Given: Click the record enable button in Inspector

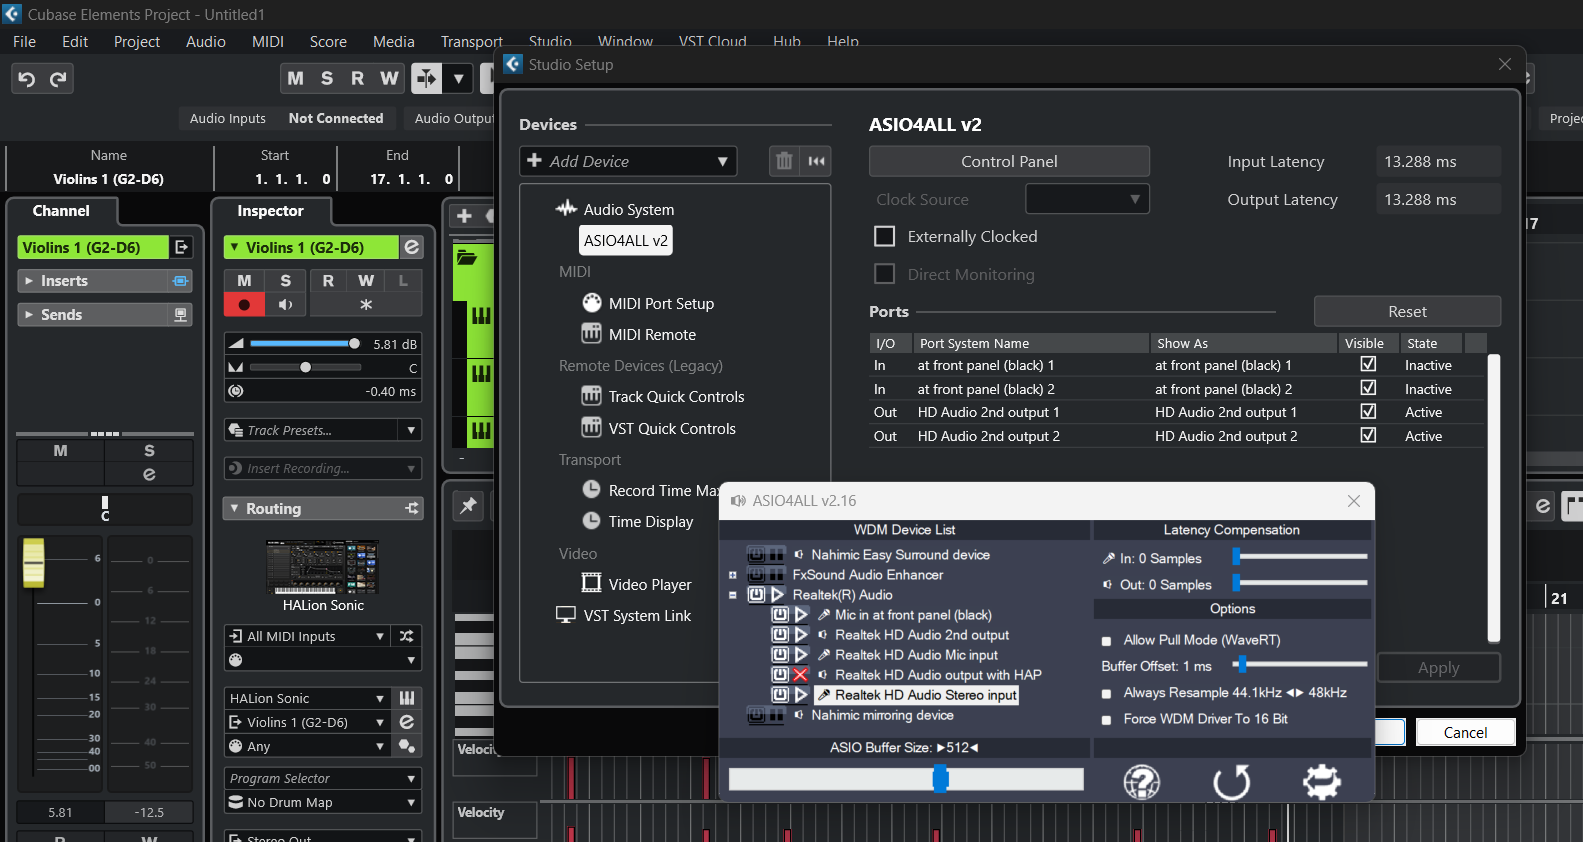Looking at the screenshot, I should tap(244, 305).
